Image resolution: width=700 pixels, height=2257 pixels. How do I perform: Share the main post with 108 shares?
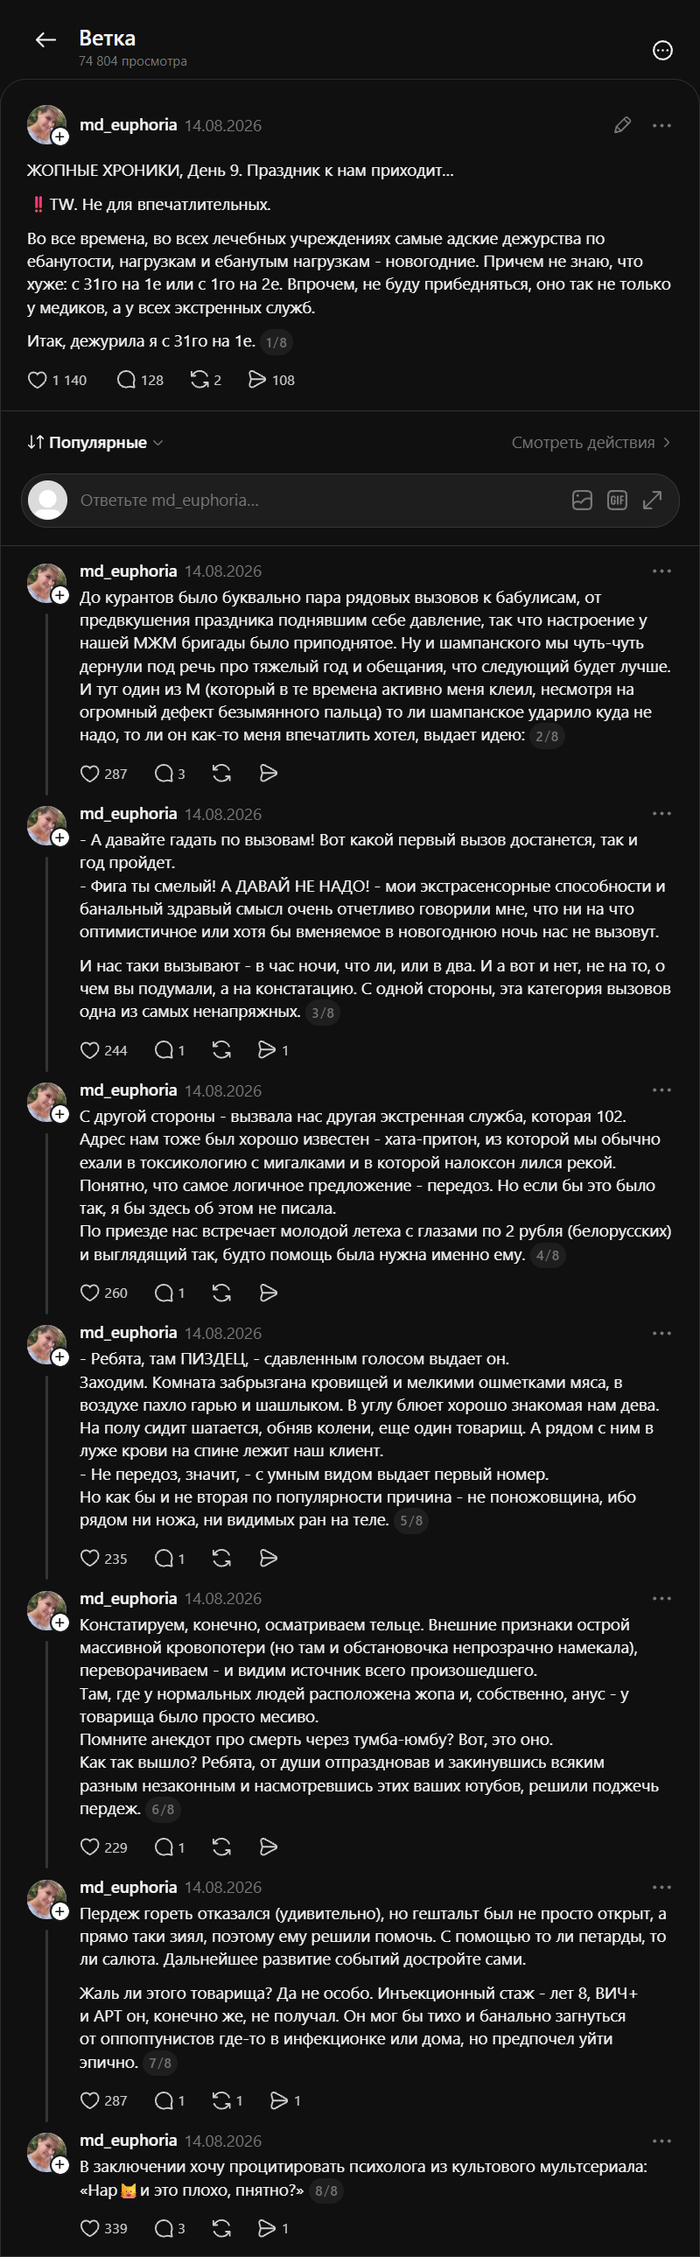tap(271, 380)
